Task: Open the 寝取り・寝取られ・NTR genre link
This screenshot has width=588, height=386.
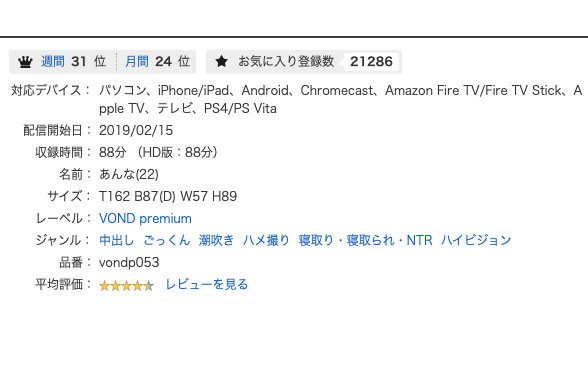Action: (365, 240)
